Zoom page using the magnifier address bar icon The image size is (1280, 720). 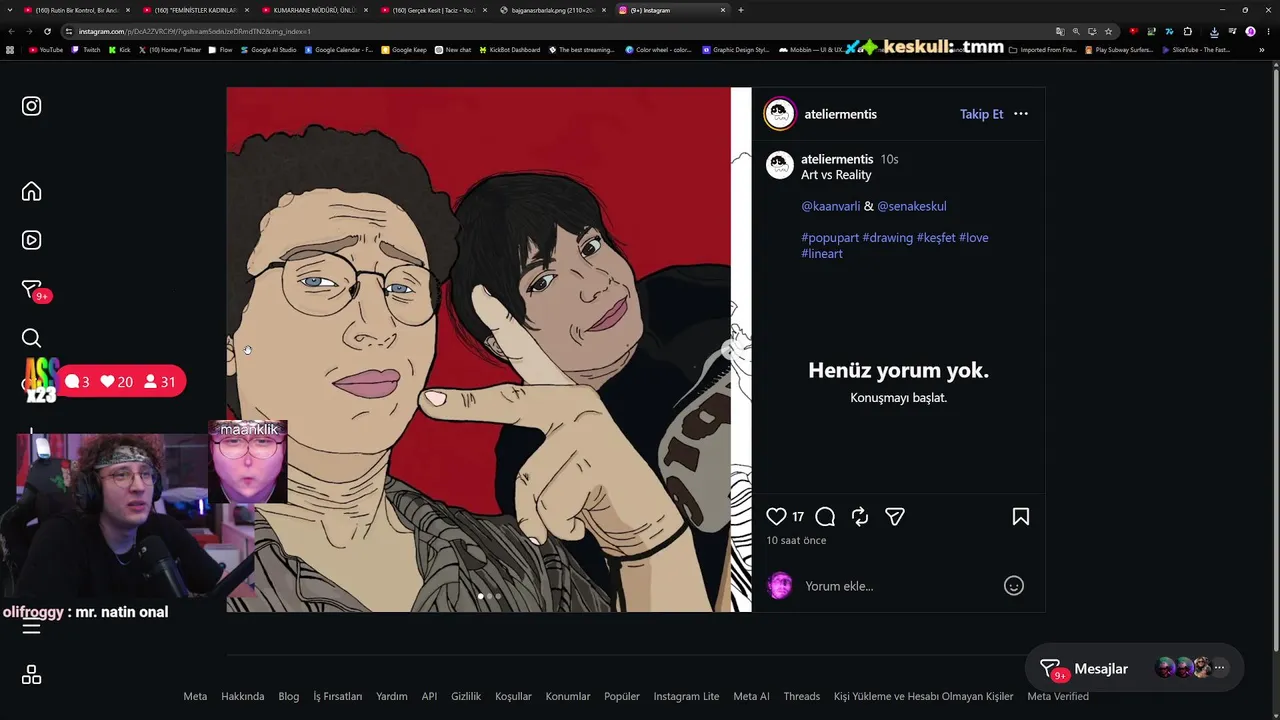pyautogui.click(x=1076, y=31)
